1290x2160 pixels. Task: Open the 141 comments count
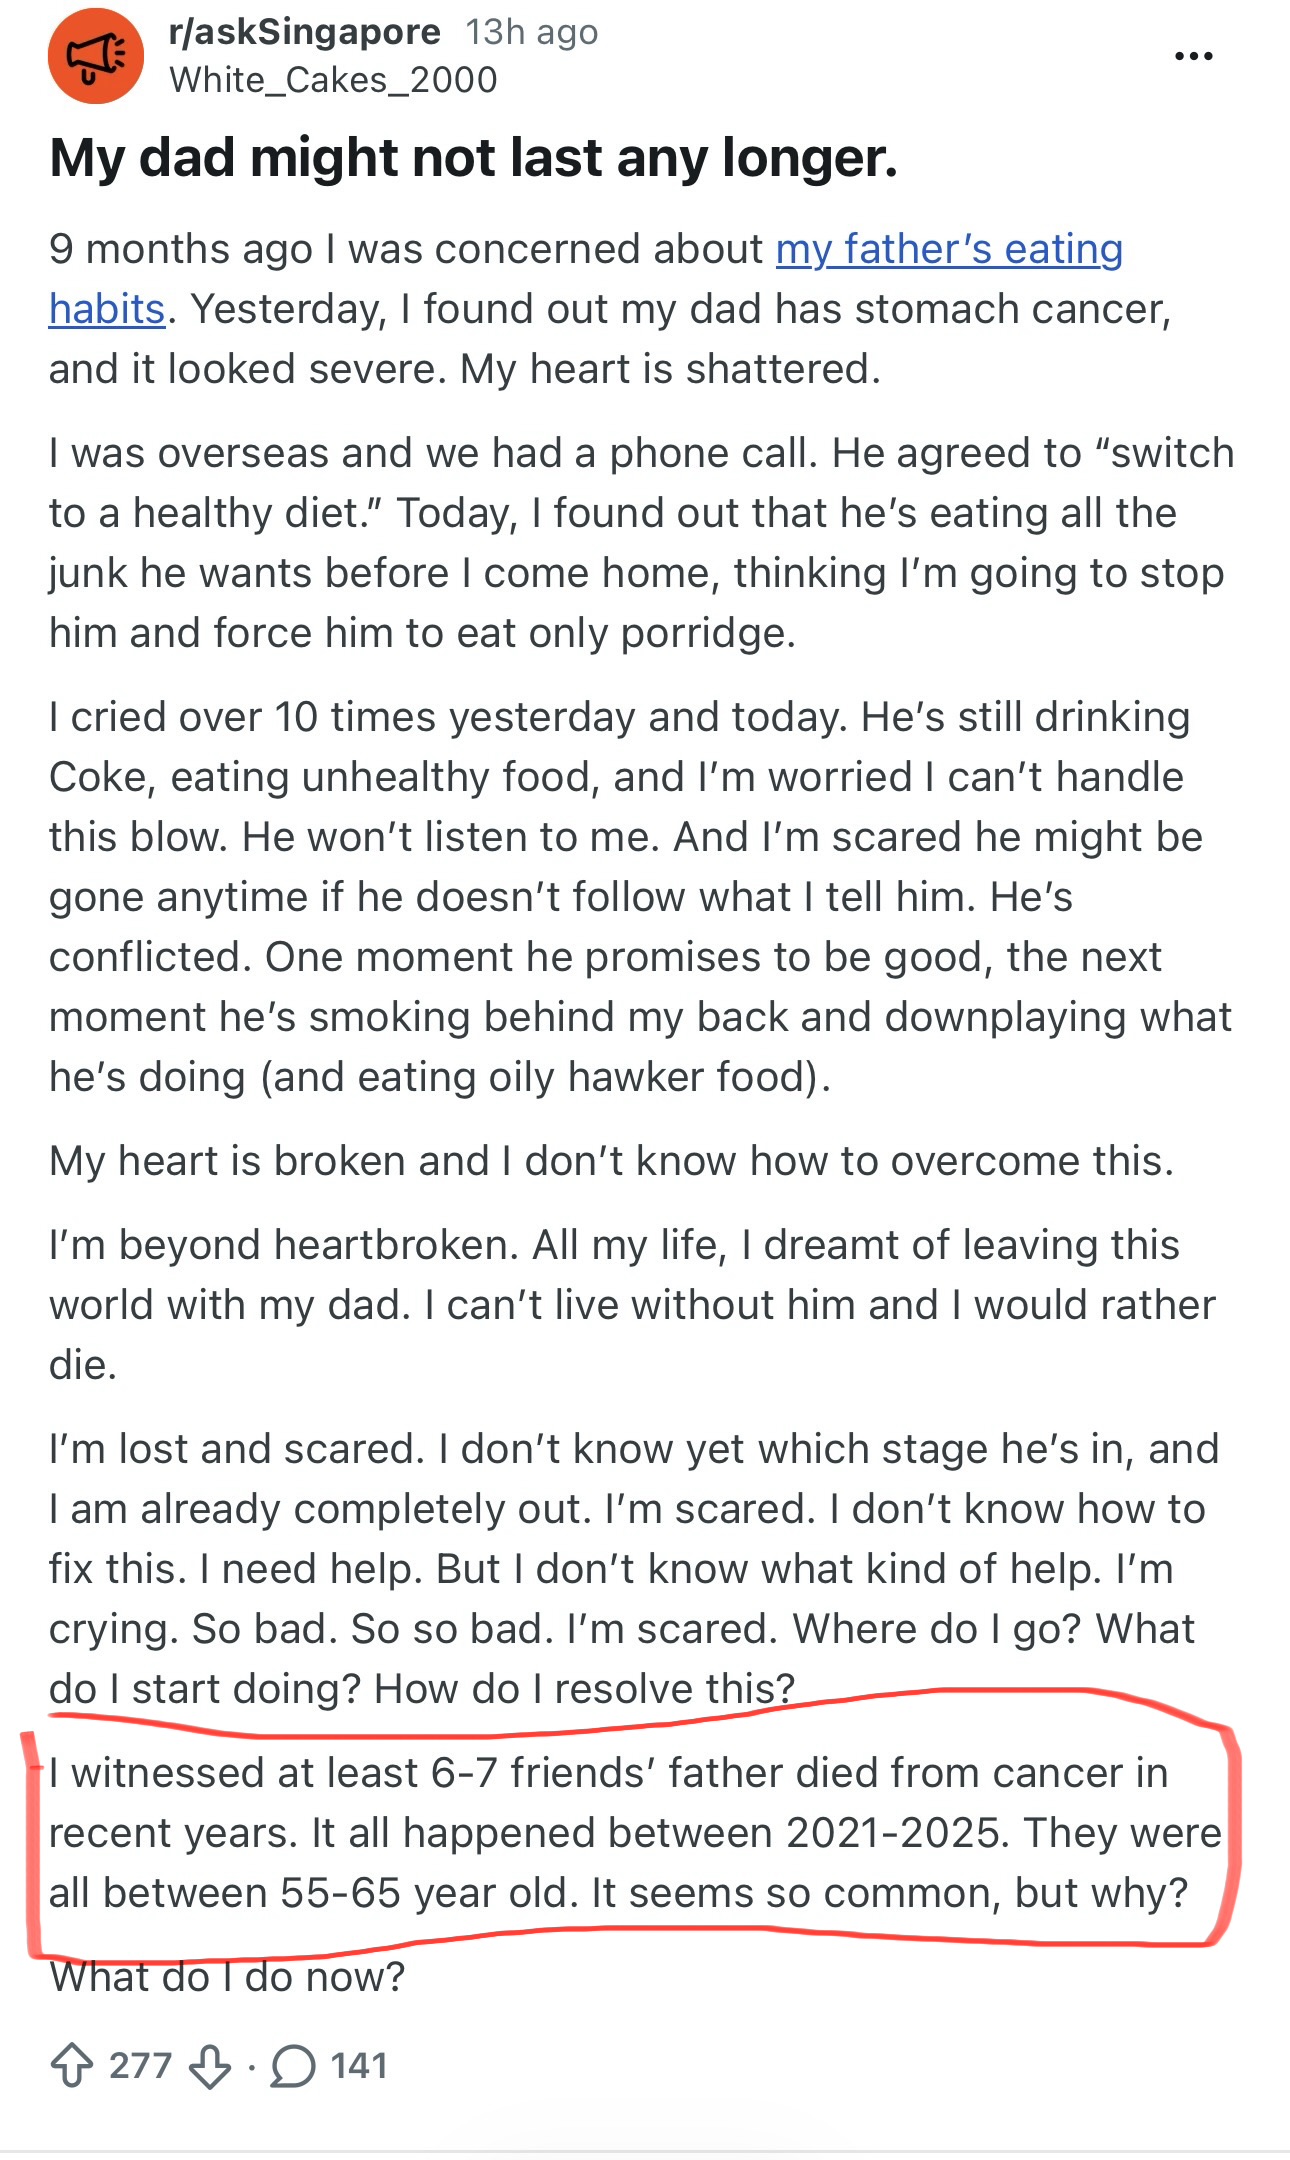click(x=359, y=2065)
